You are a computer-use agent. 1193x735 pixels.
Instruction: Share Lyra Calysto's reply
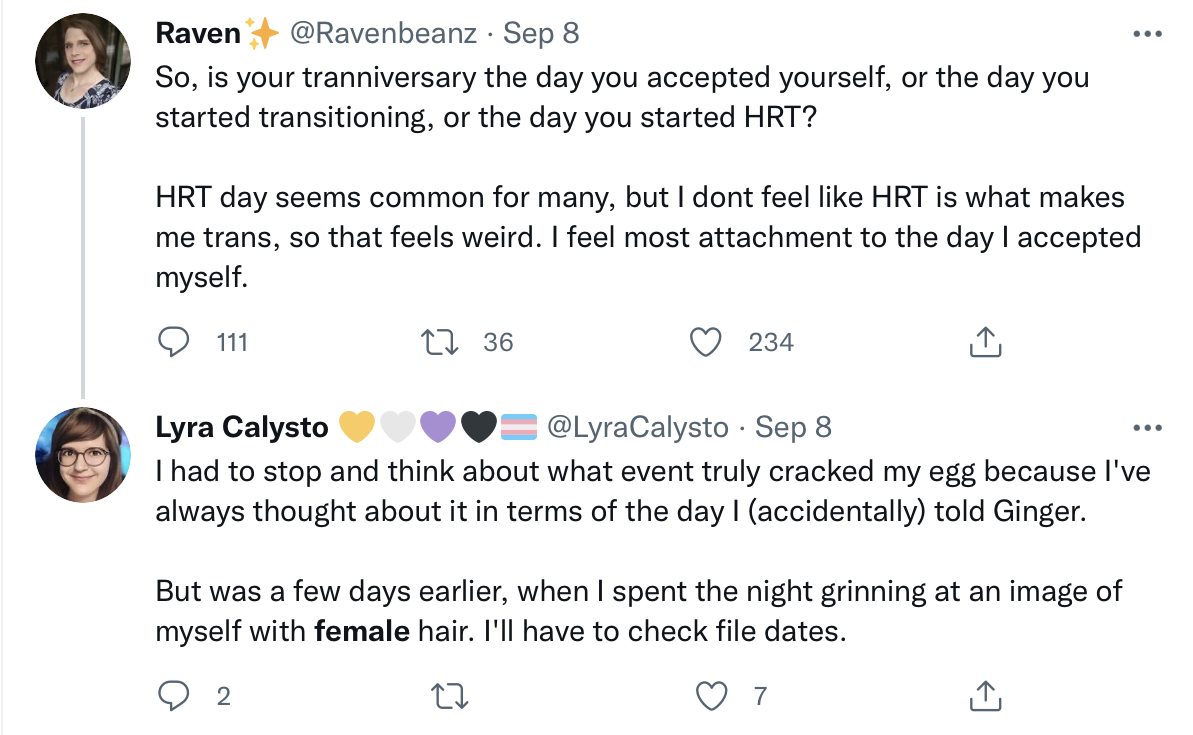[x=985, y=695]
